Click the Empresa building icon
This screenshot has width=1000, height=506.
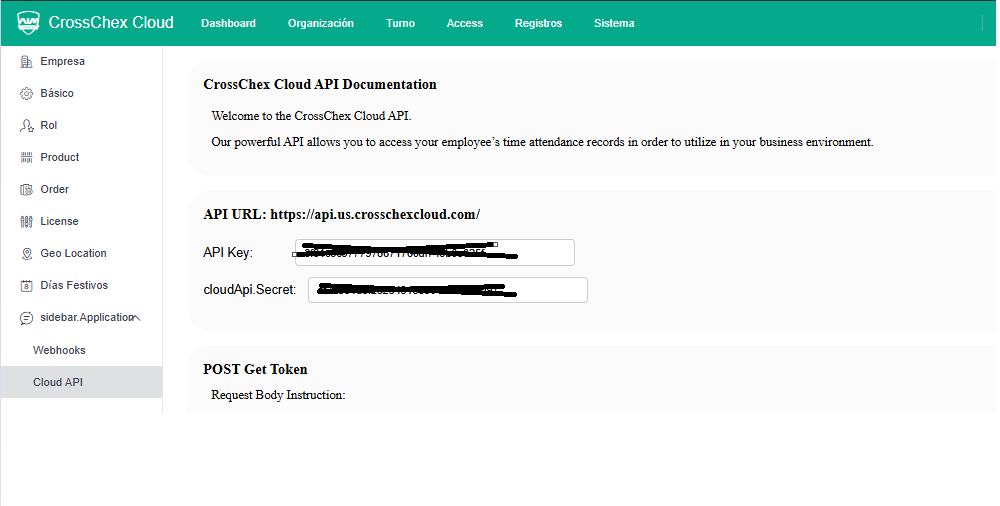26,62
